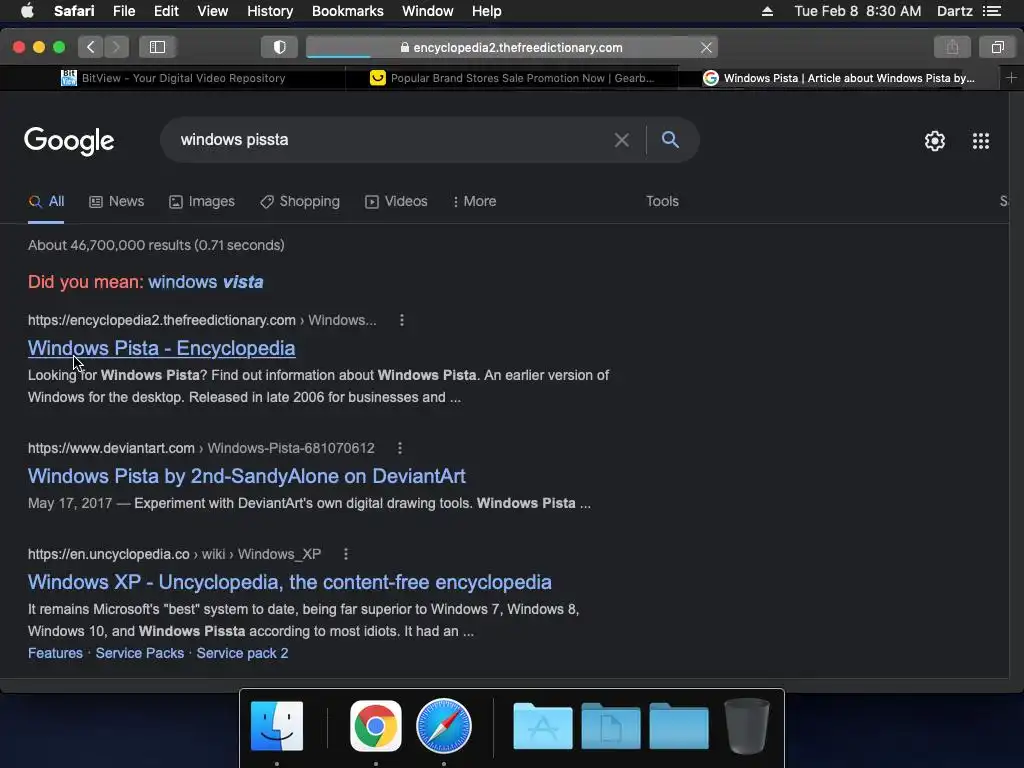1024x768 pixels.
Task: Add a new tab with plus button
Action: [x=1011, y=78]
